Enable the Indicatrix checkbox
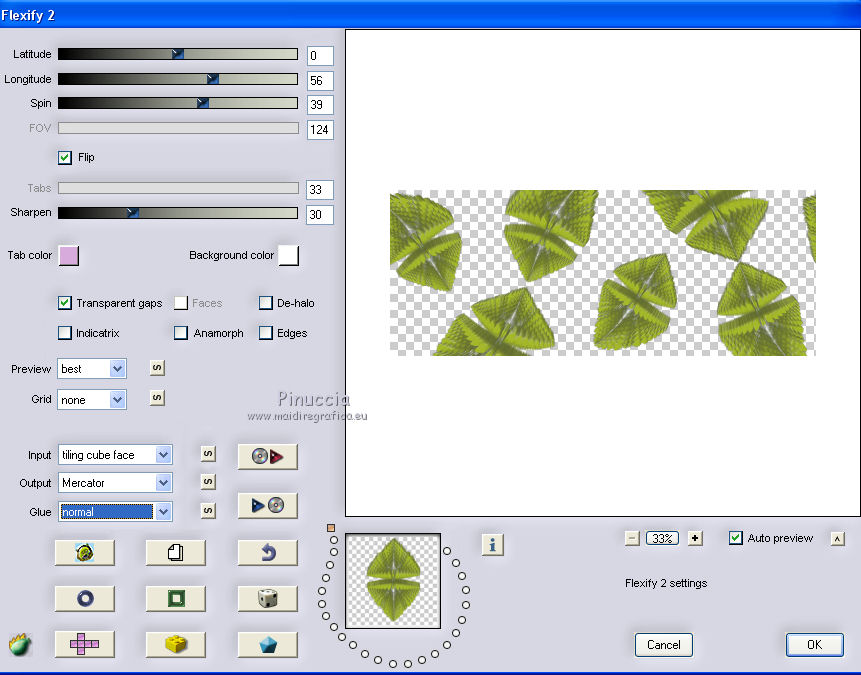This screenshot has width=861, height=675. pyautogui.click(x=65, y=333)
